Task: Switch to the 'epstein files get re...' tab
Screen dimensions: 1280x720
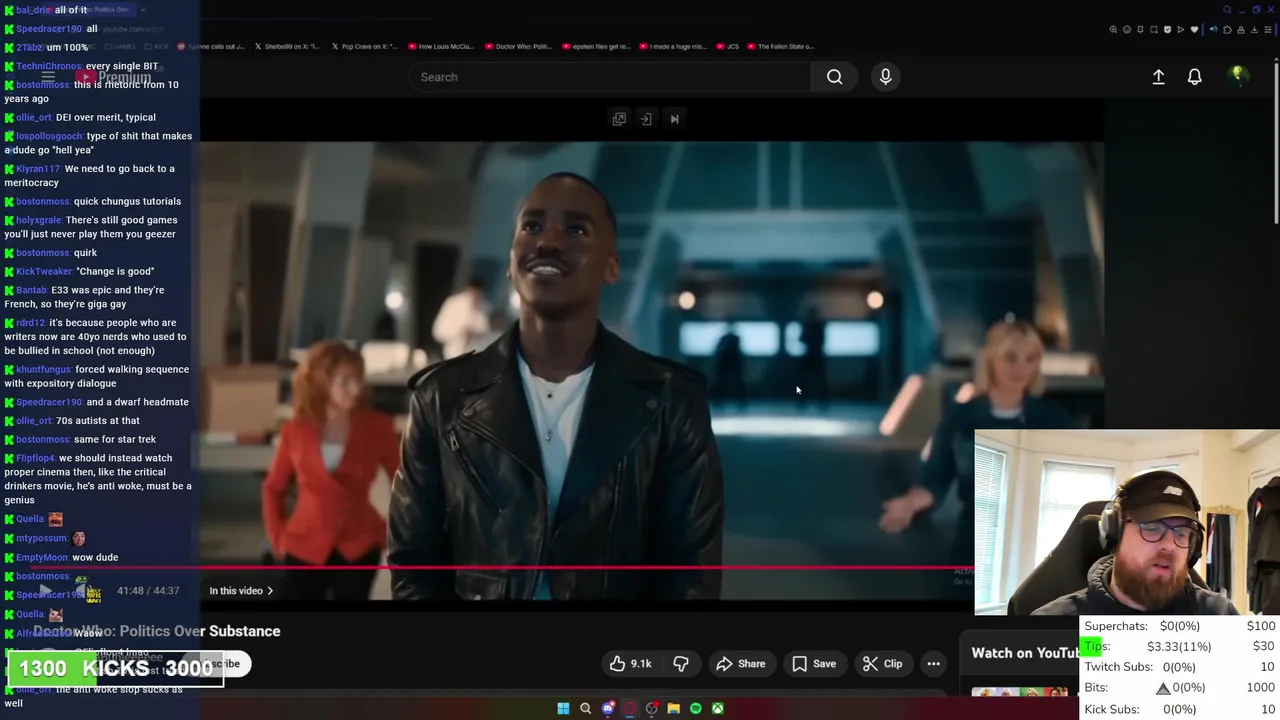Action: coord(596,46)
